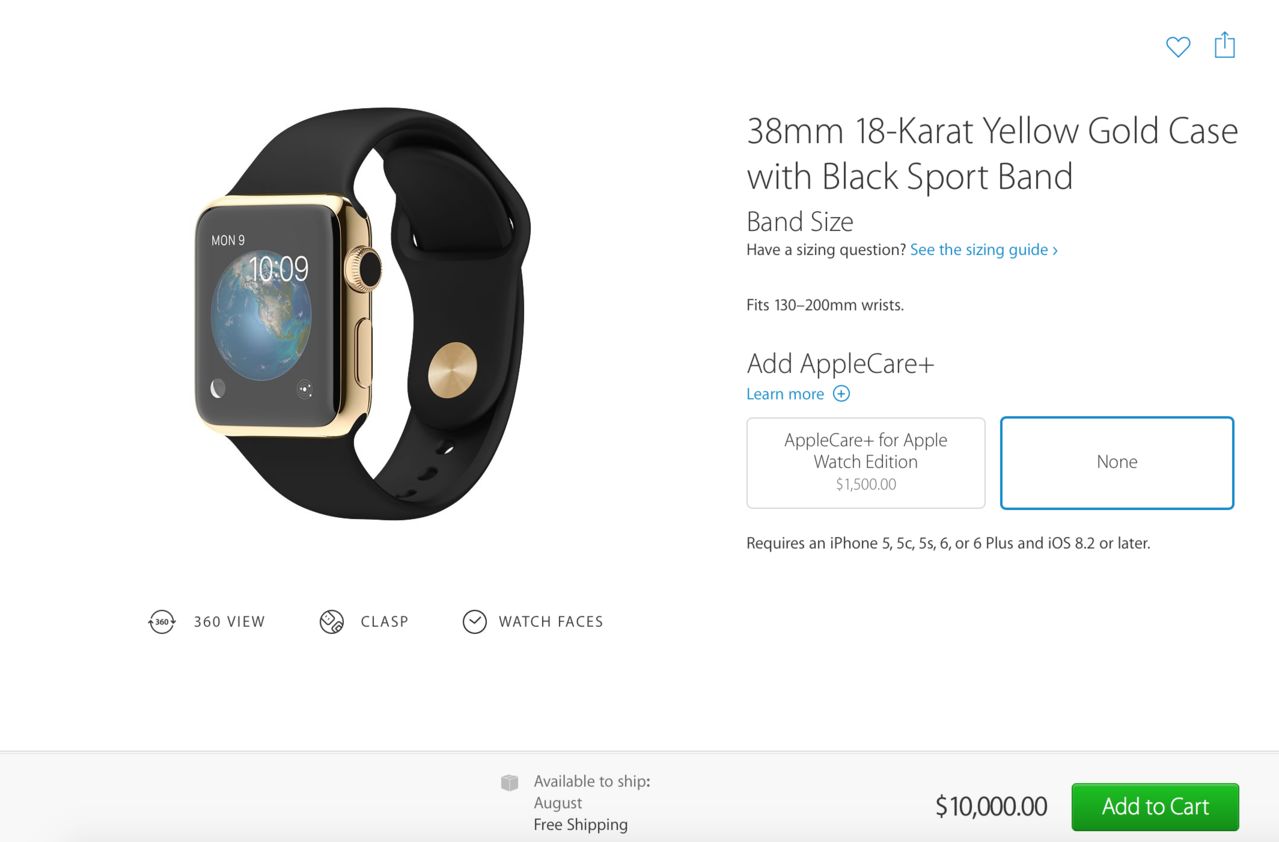Screen dimensions: 1279x842
Task: Click the $10,000.00 price text
Action: point(991,807)
